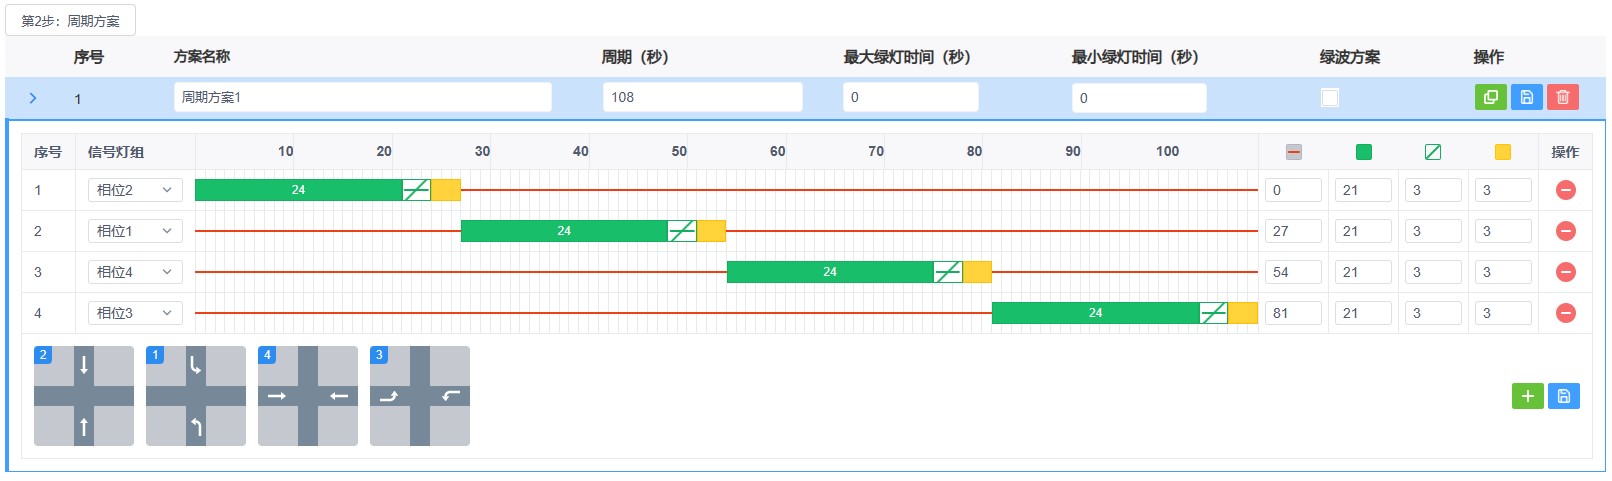Select the left-turn north-south phase diagram 1
Screen dimensions: 1612x481
point(196,396)
